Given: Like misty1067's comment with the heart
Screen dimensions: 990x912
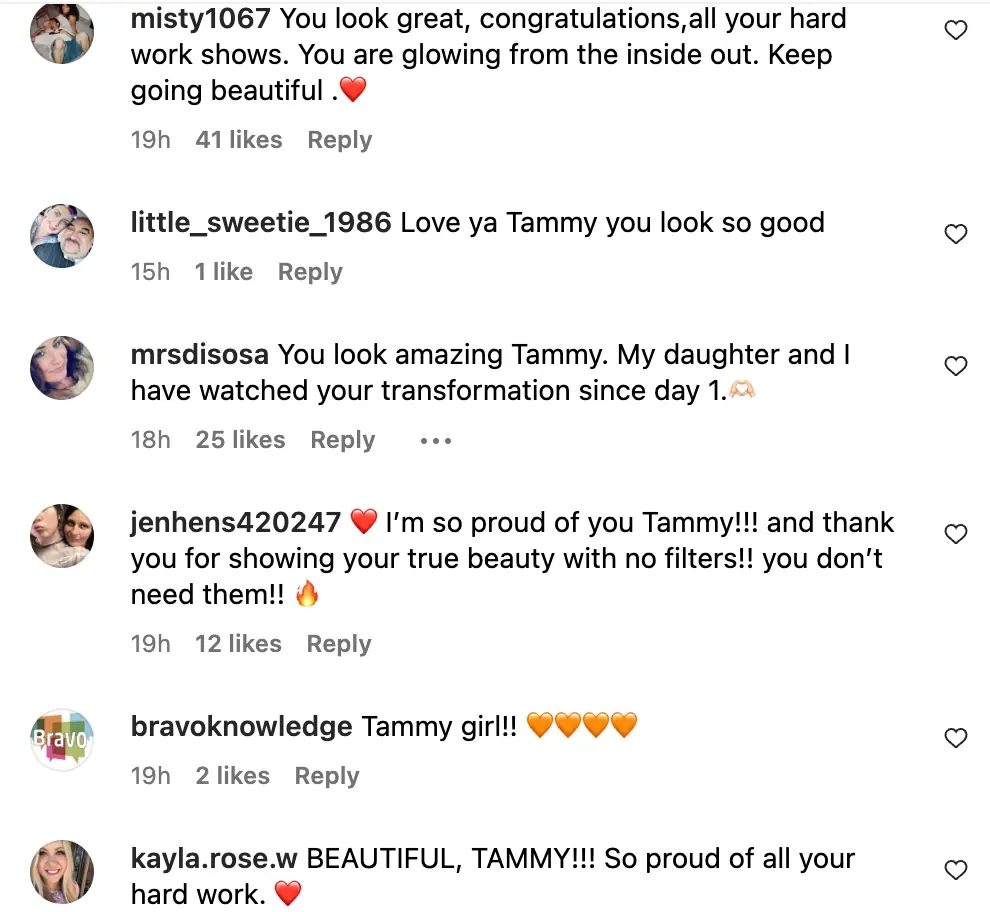Looking at the screenshot, I should (x=956, y=31).
